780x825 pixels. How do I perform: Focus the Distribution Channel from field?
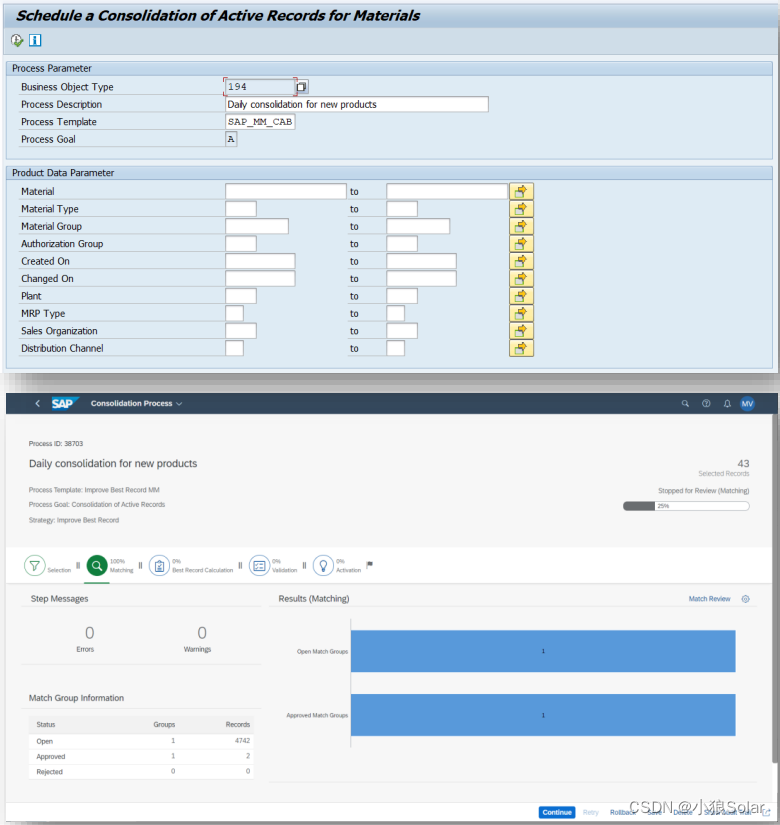click(x=234, y=348)
